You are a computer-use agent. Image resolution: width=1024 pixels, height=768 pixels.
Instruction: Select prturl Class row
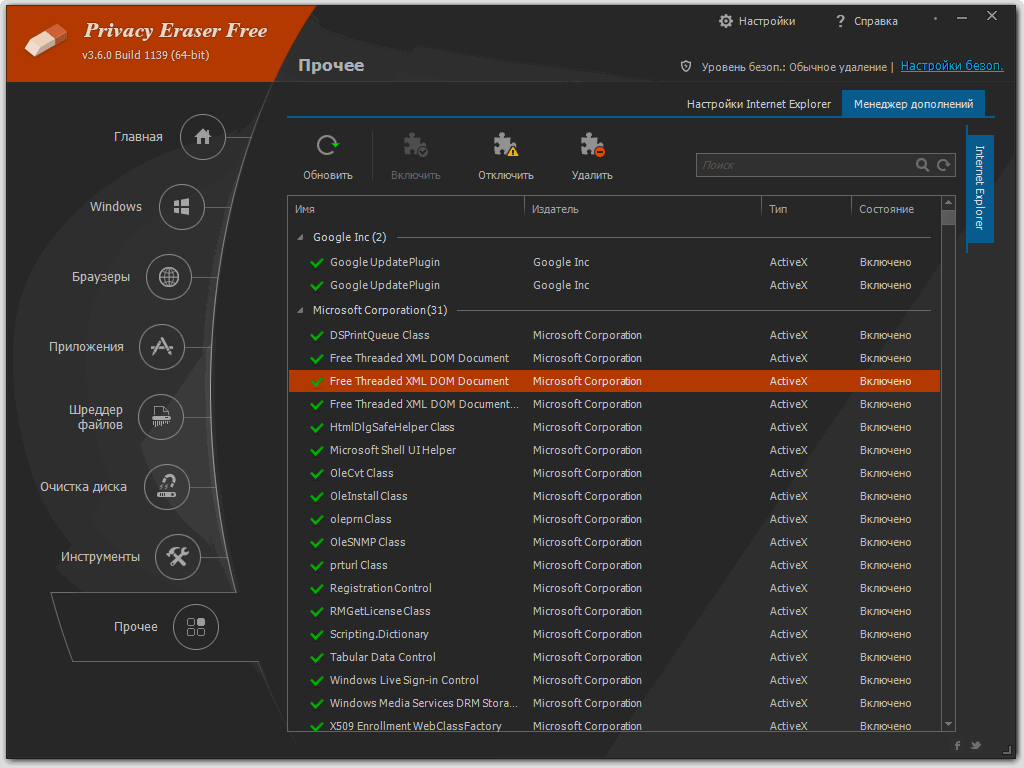tap(614, 565)
